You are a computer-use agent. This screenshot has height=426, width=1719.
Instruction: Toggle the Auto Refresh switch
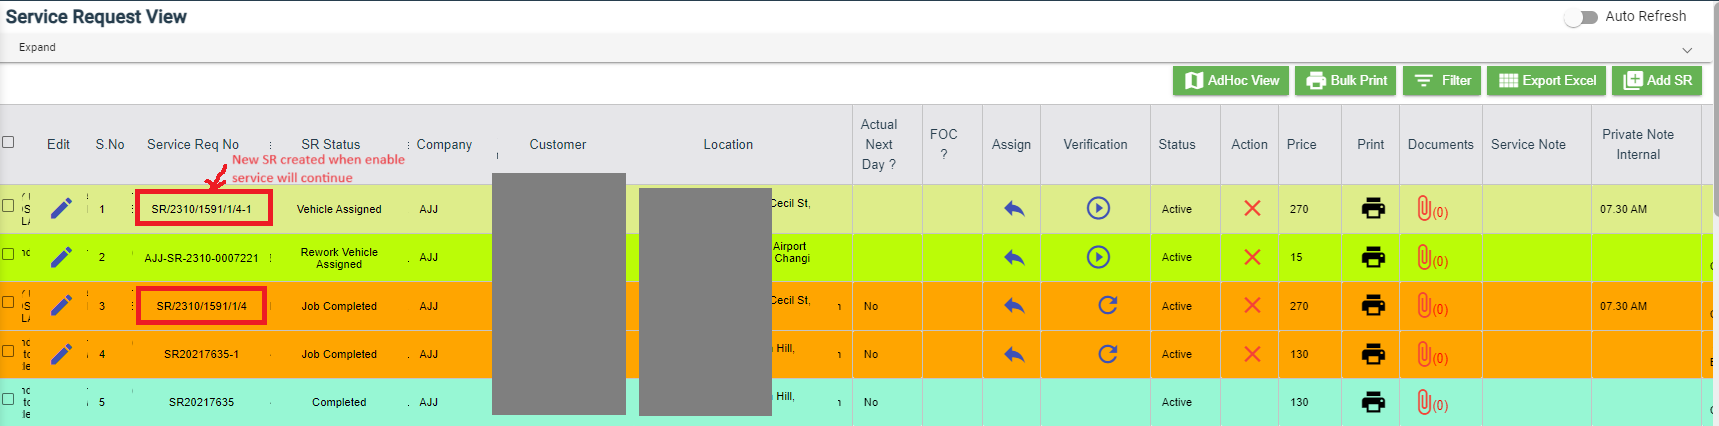[1581, 17]
